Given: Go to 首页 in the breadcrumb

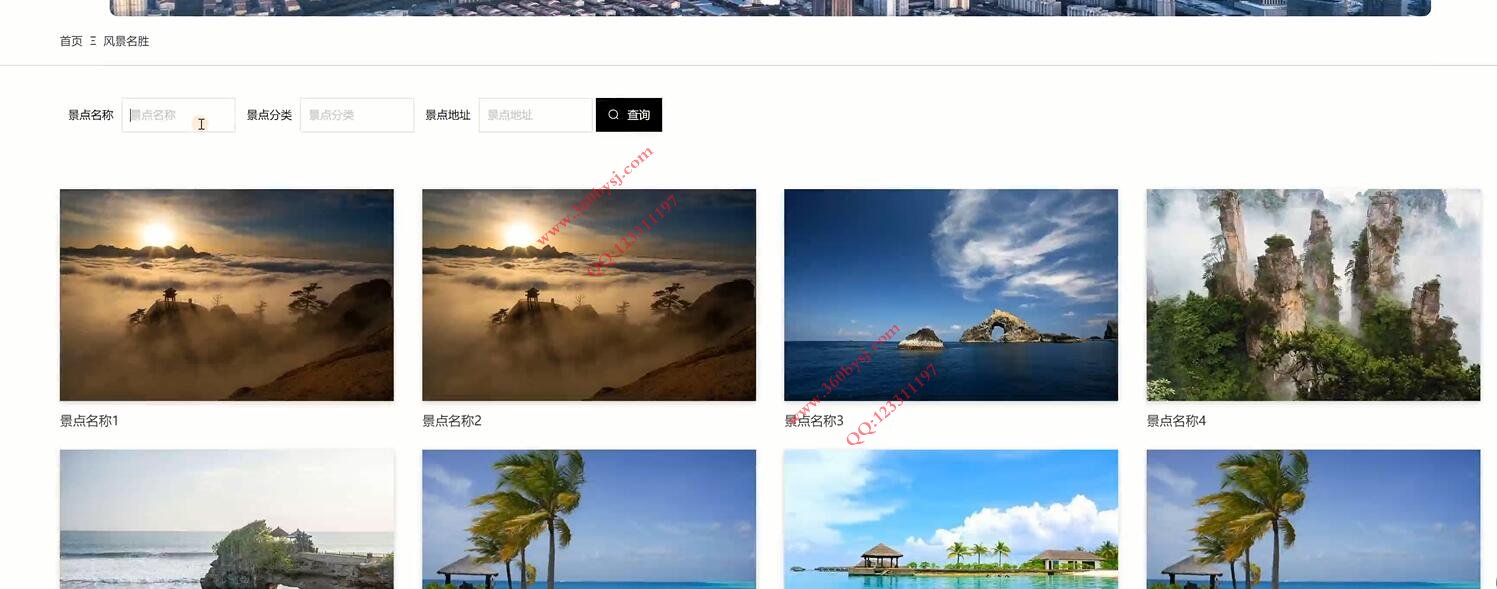Looking at the screenshot, I should pyautogui.click(x=71, y=41).
